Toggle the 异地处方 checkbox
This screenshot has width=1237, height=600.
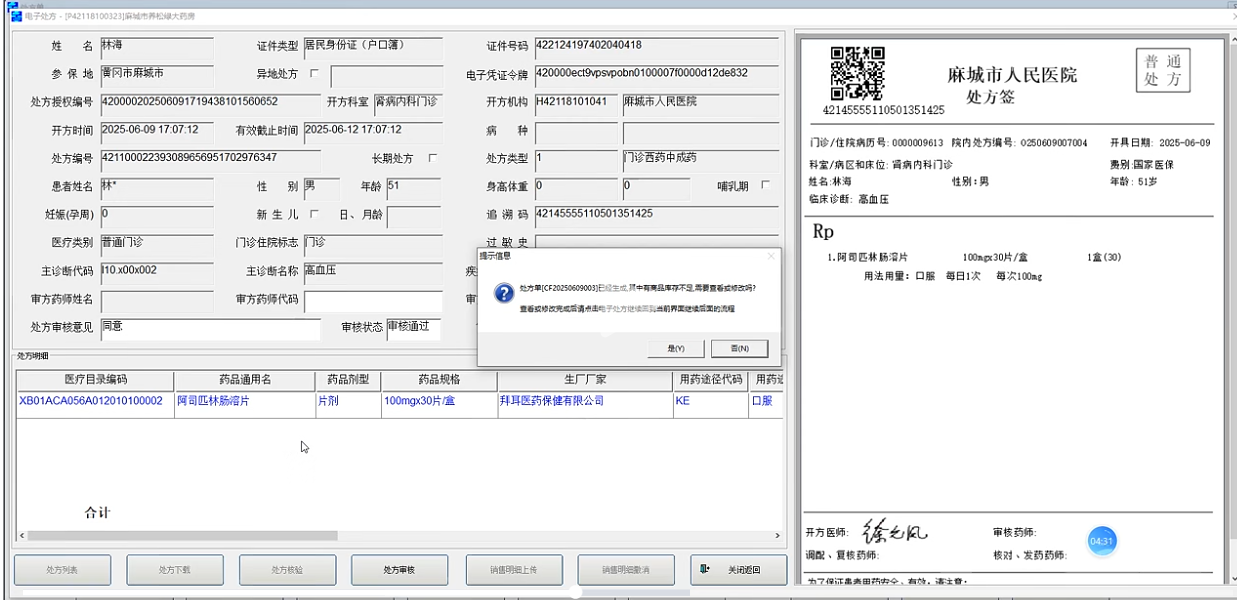click(315, 74)
